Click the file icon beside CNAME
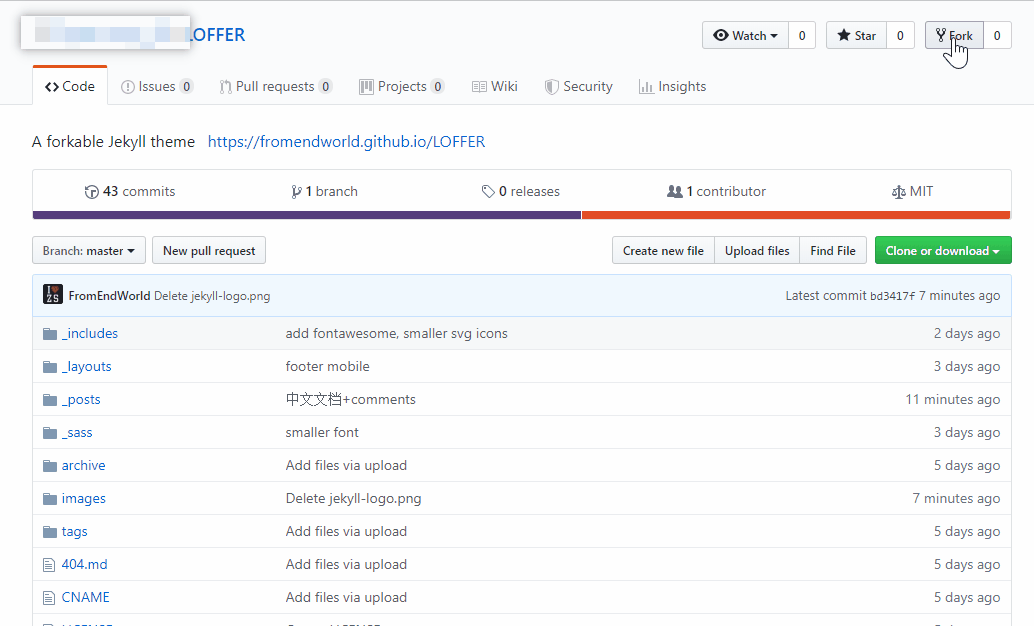 pos(49,598)
